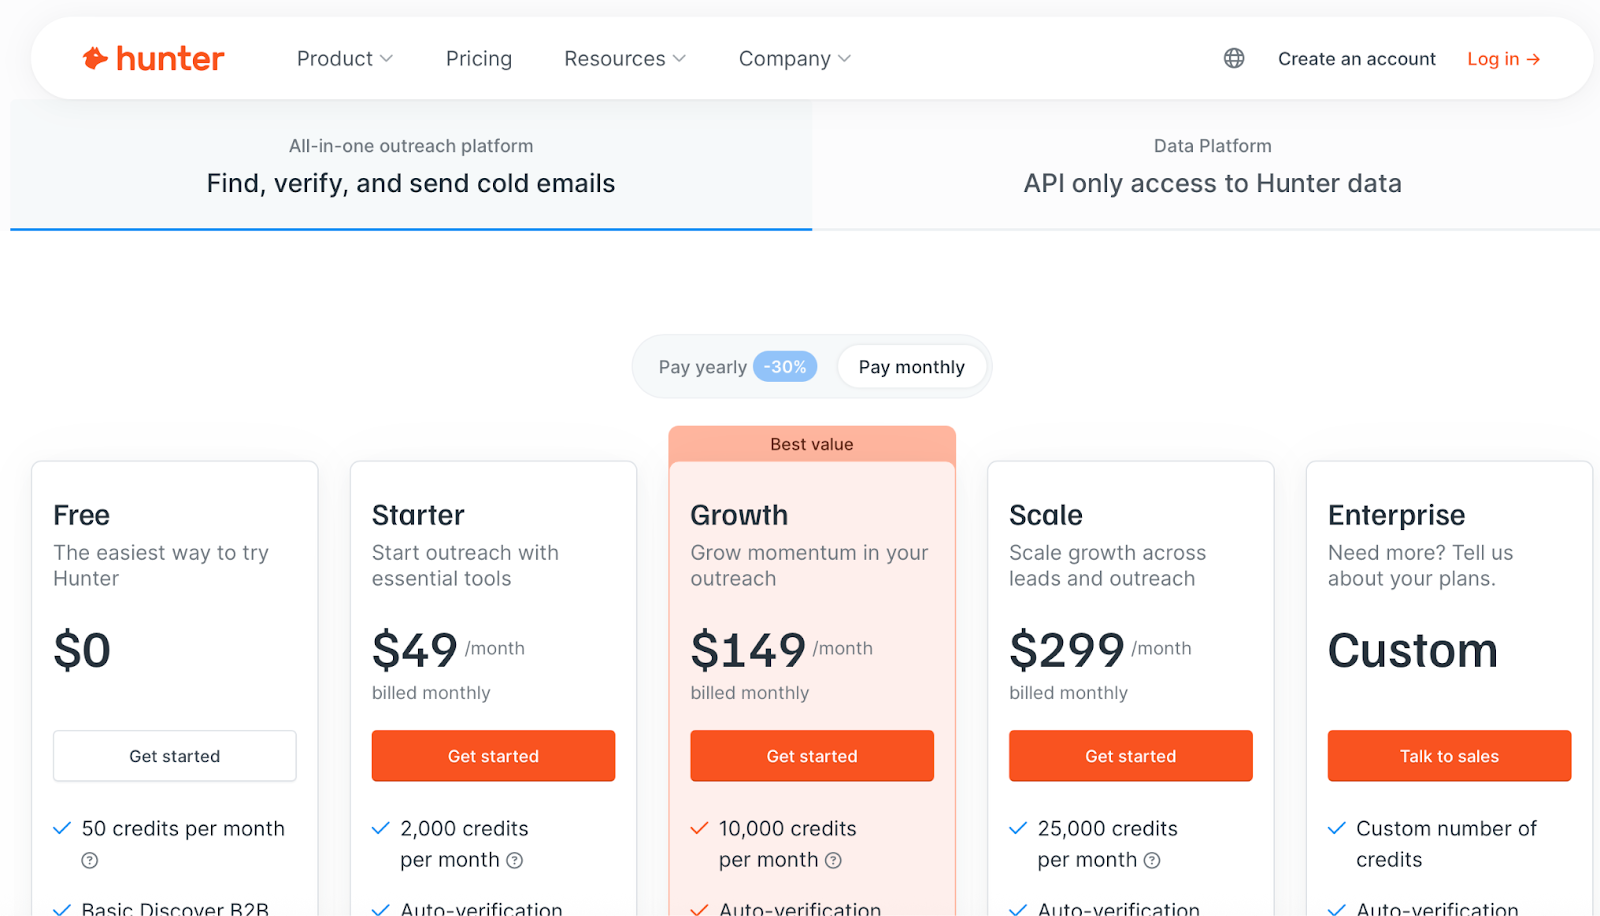Image resolution: width=1600 pixels, height=916 pixels.
Task: Click the Best value banner on Growth
Action: (x=811, y=444)
